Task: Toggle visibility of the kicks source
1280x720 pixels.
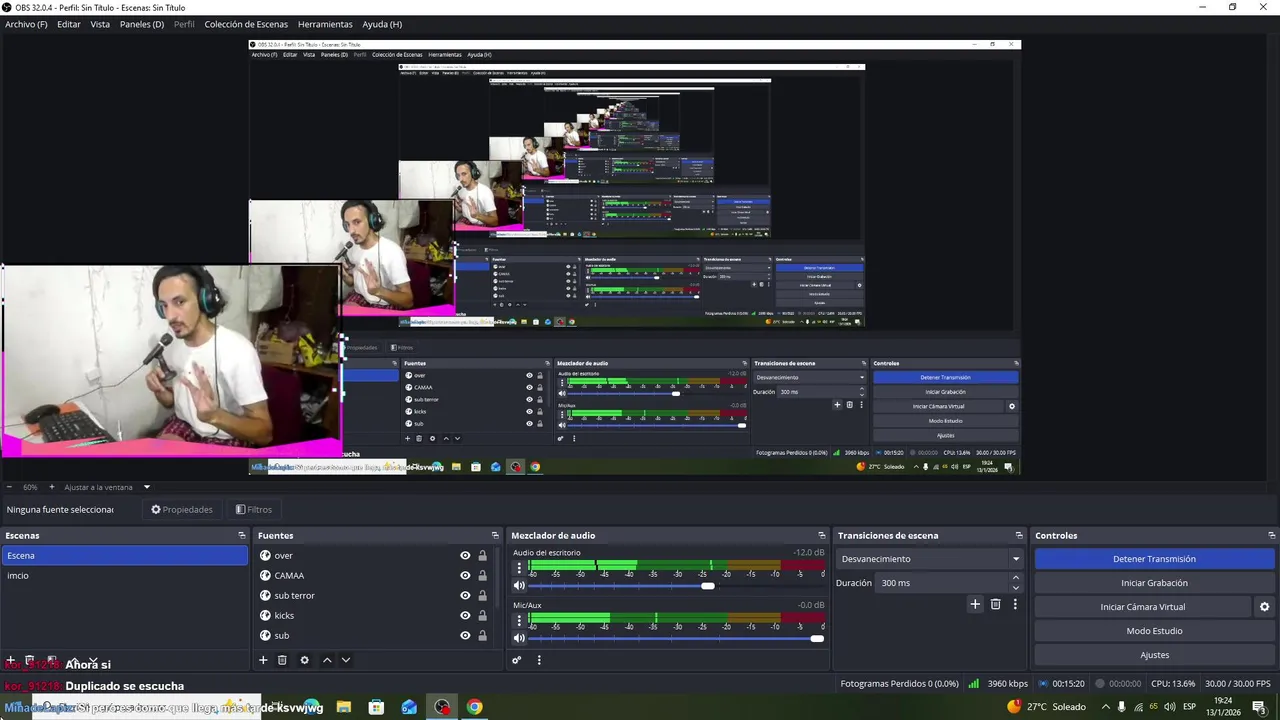Action: click(465, 616)
